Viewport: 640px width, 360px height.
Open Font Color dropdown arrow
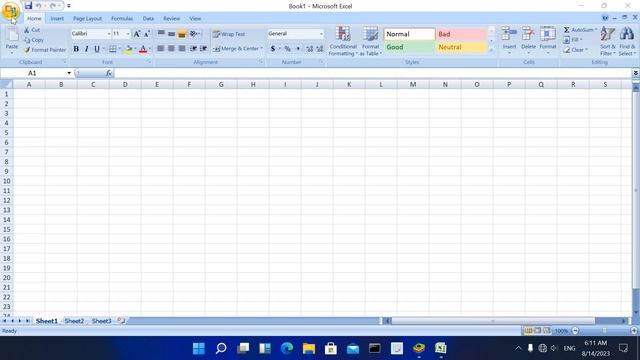click(x=150, y=49)
